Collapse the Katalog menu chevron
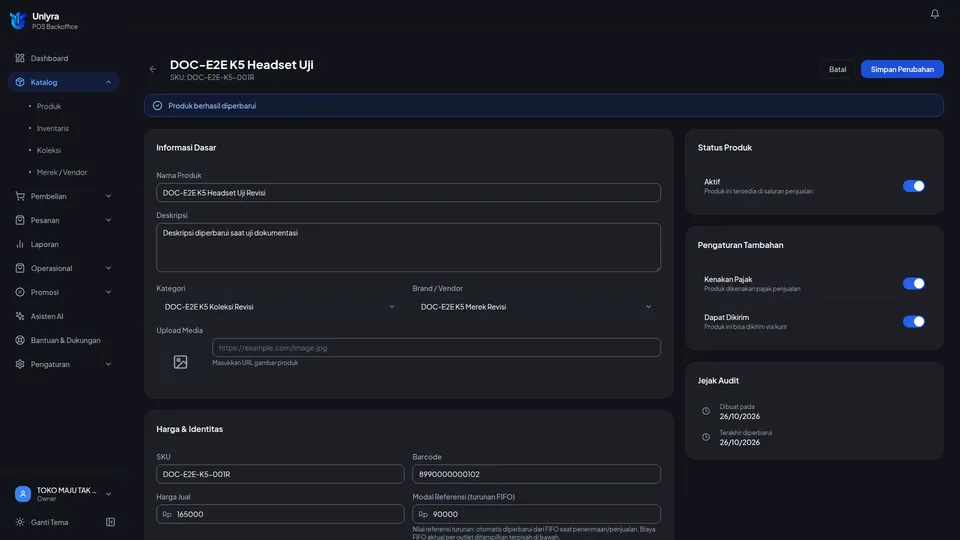The image size is (960, 540). (108, 82)
